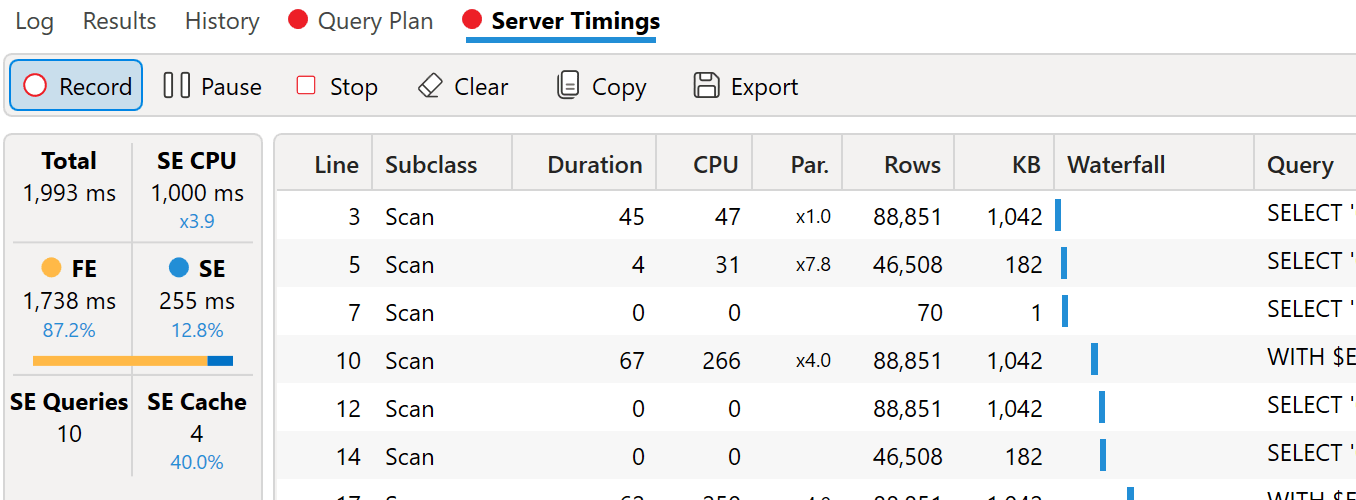Switch to the Log tab

[x=35, y=21]
